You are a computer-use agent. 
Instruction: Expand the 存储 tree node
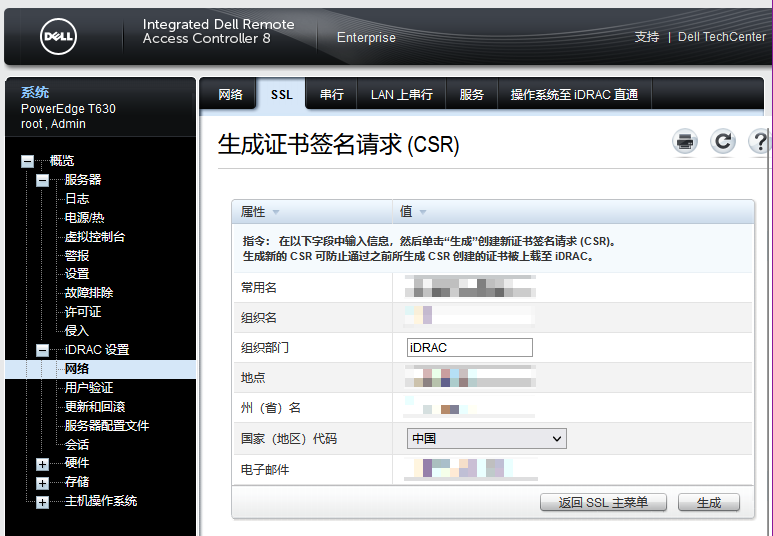point(42,483)
